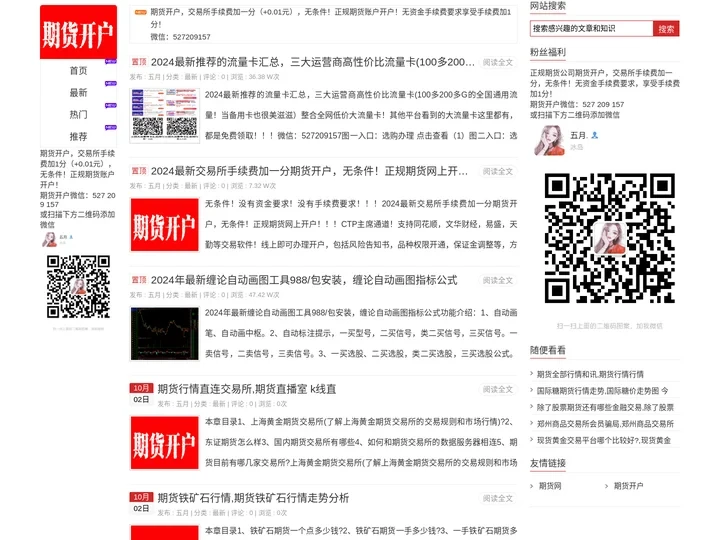Screen dimensions: 720x540
Task: Click the author 五月 in the 流量卡汇总 meta line
Action: point(154,77)
